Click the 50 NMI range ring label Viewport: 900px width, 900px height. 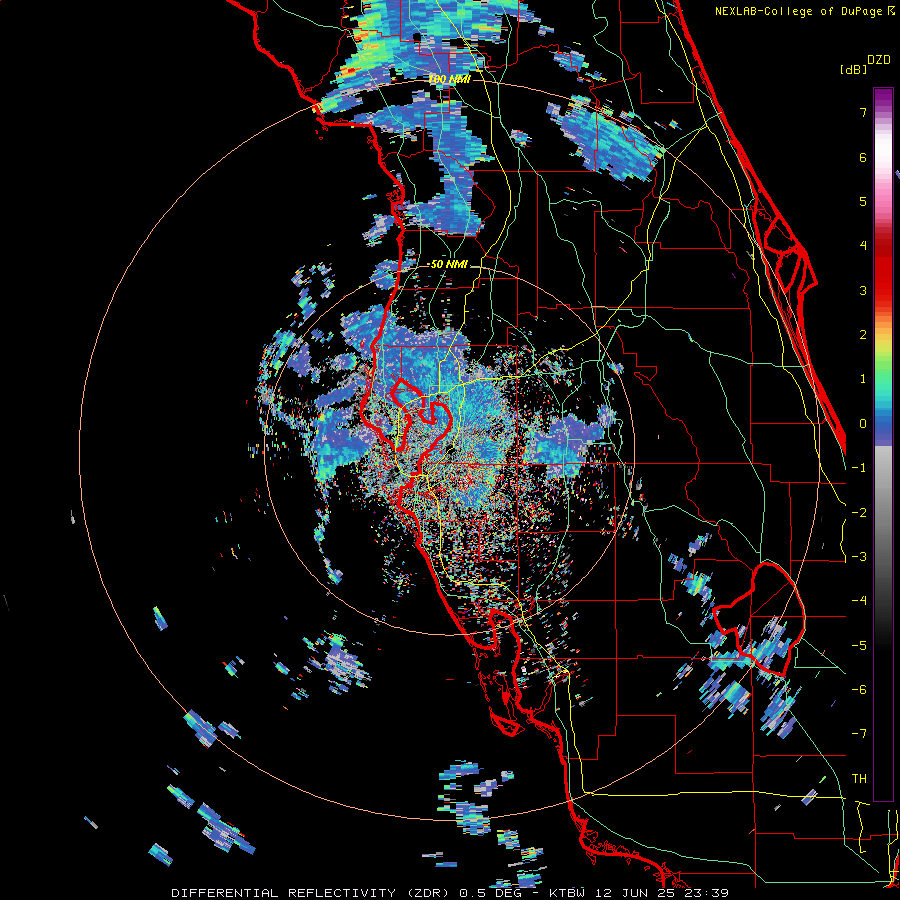[x=448, y=265]
